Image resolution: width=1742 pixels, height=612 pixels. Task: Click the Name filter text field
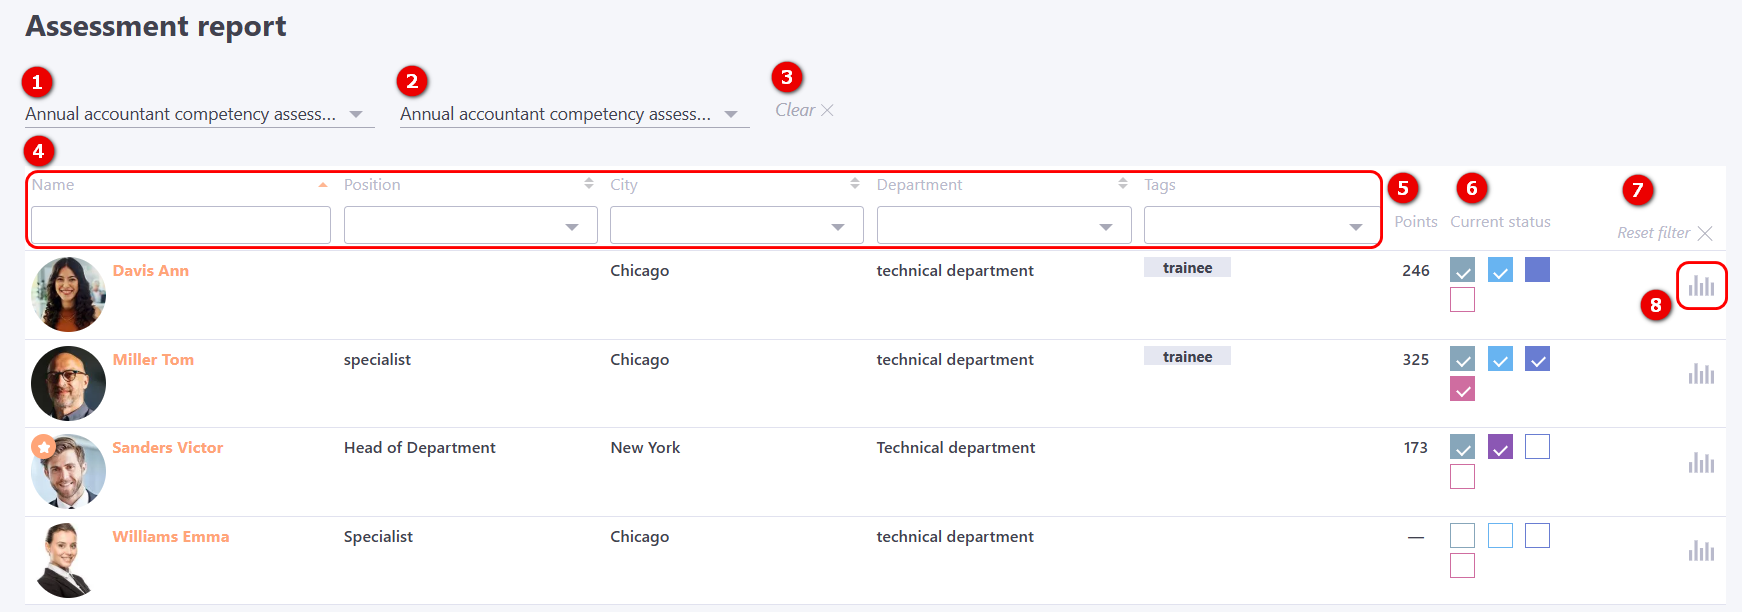tap(181, 226)
